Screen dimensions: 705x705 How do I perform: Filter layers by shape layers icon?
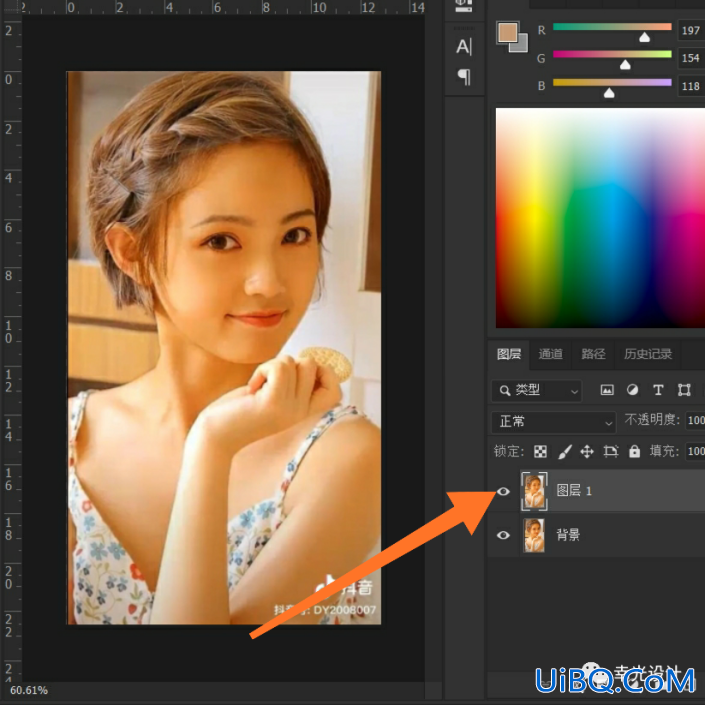point(684,390)
